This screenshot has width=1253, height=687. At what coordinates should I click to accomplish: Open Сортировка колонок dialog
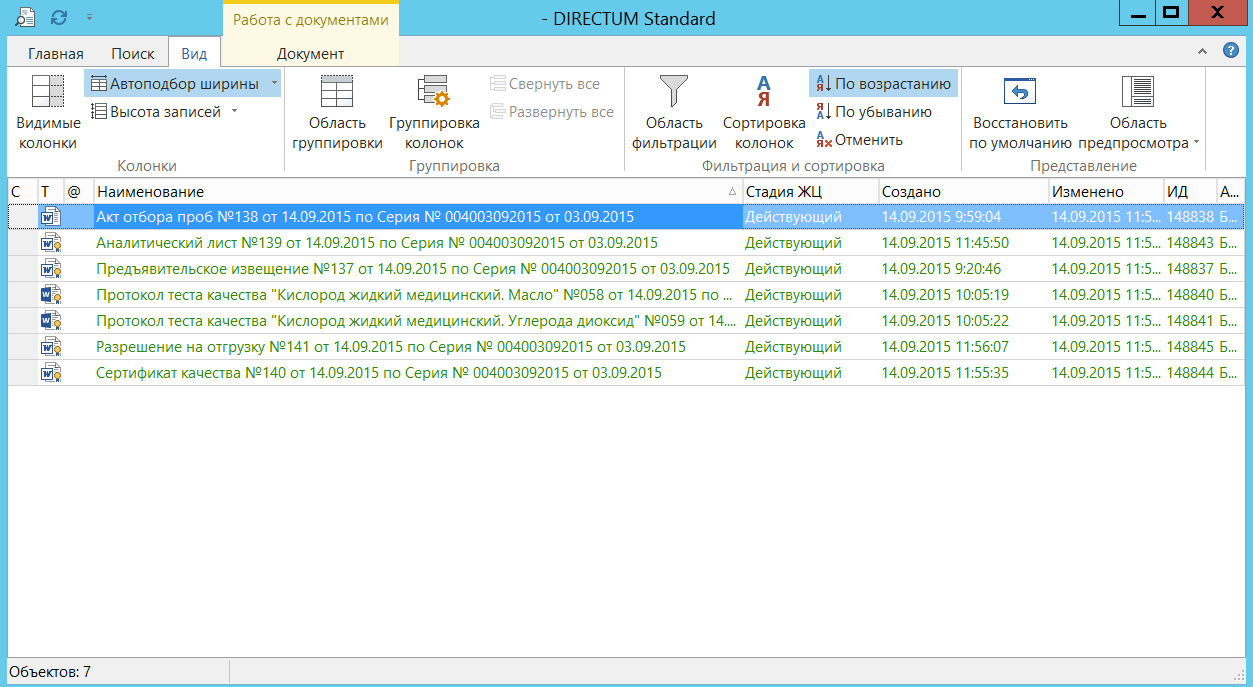tap(764, 112)
